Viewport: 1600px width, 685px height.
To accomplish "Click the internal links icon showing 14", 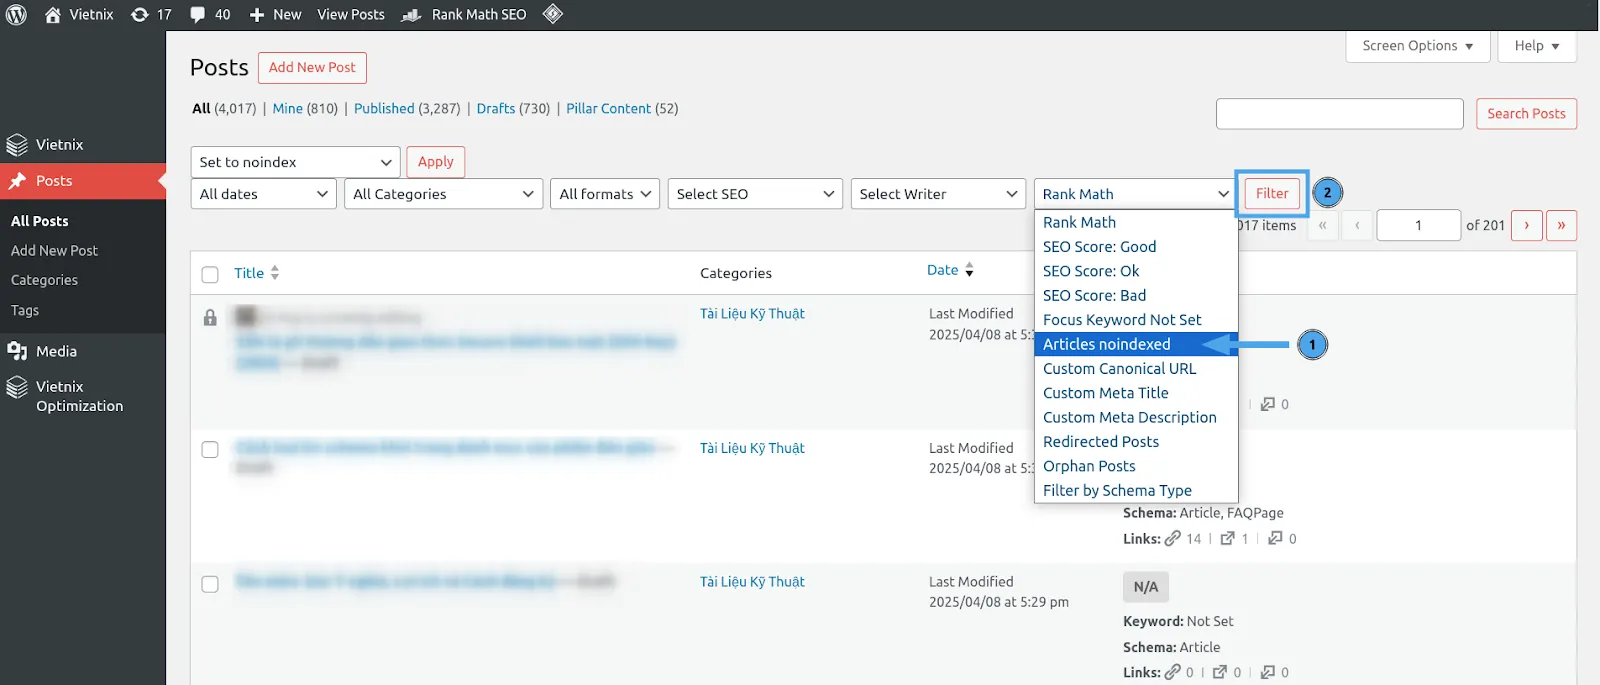I will [x=1173, y=538].
